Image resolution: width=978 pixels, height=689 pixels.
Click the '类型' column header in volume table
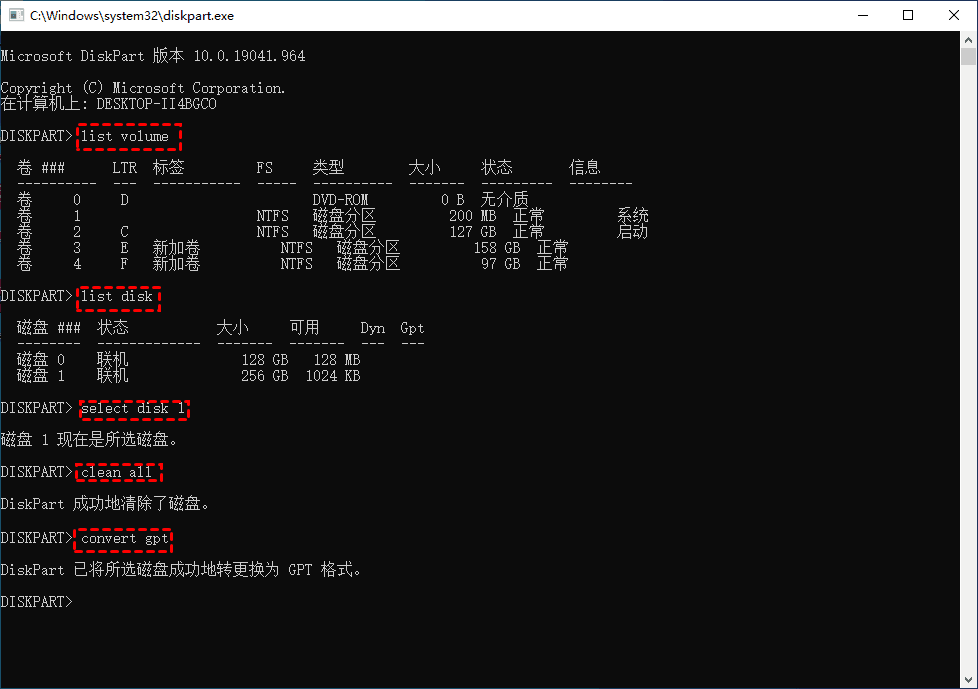coord(329,168)
